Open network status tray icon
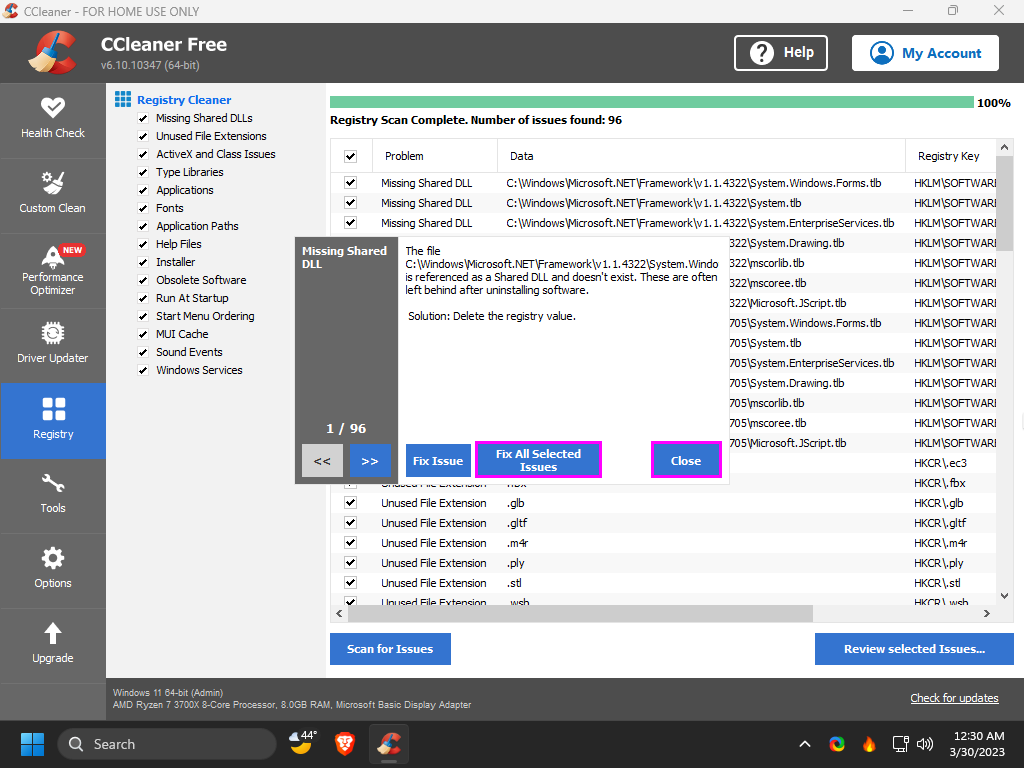Screen dimensions: 1024x768 [901, 744]
